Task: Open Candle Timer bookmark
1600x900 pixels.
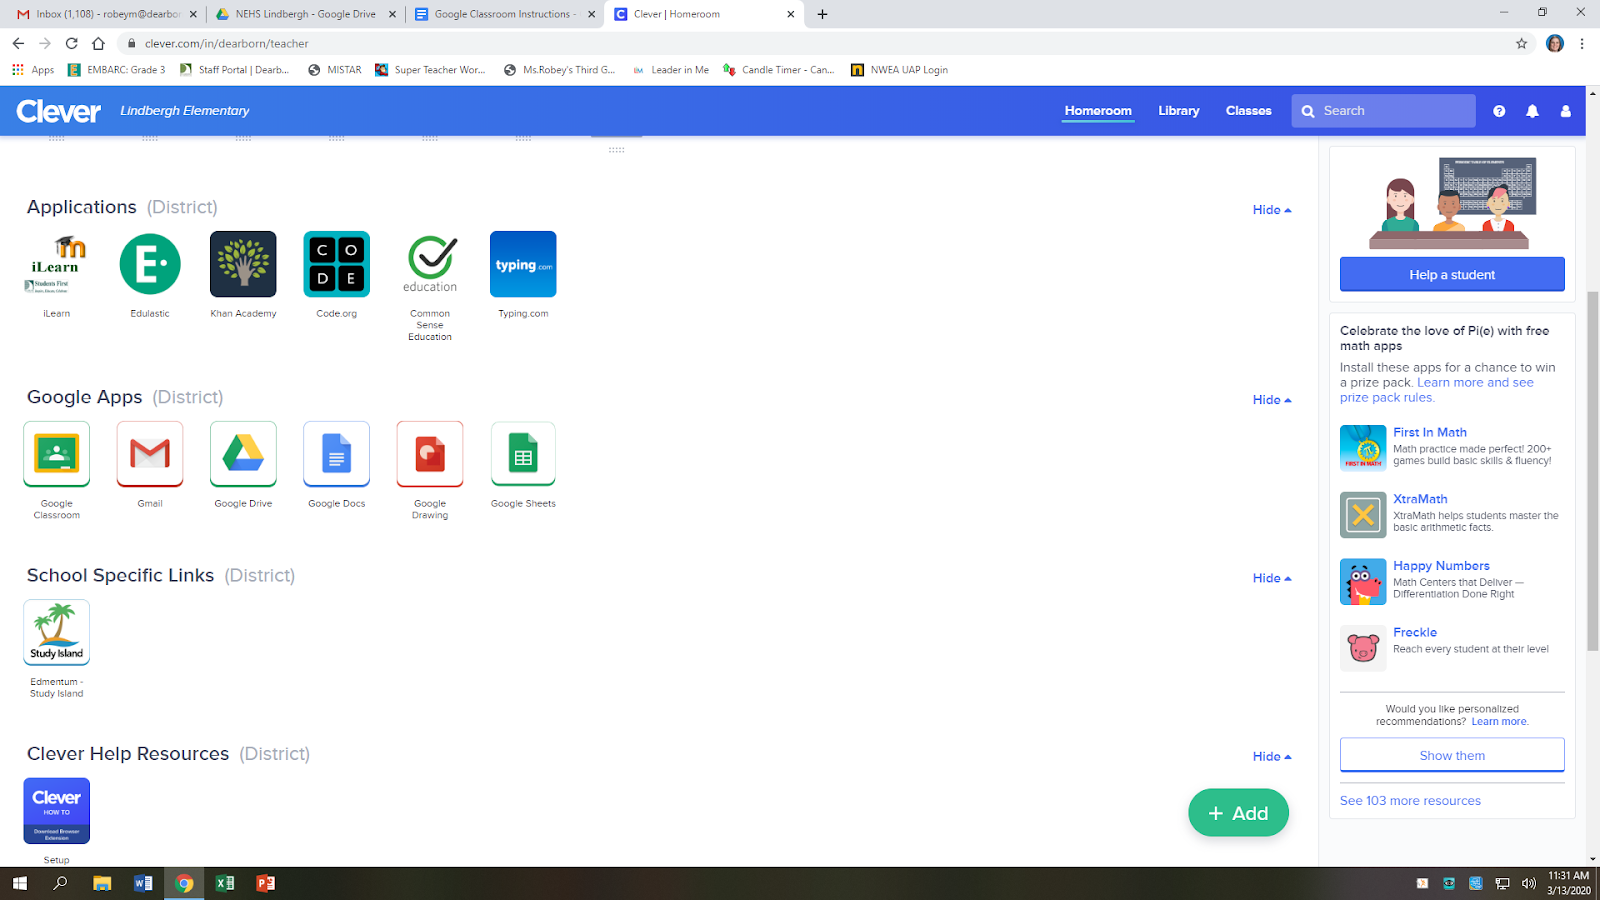Action: (778, 70)
